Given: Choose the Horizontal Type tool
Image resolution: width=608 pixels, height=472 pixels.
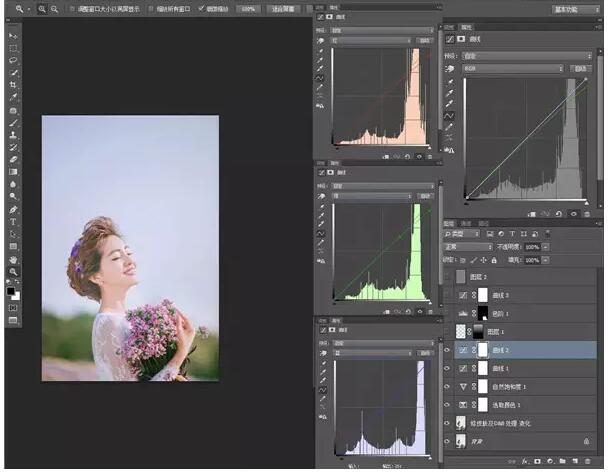Looking at the screenshot, I should 14,222.
